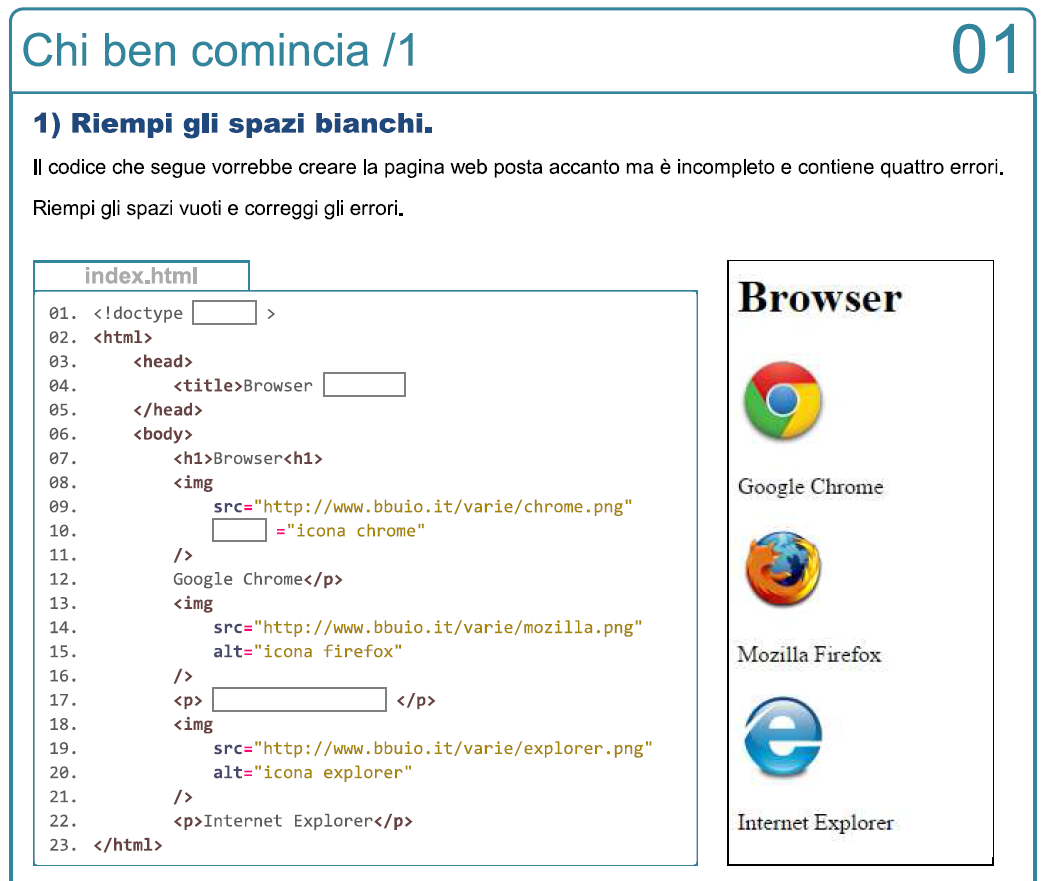Click the Internet Explorer icon in preview

pyautogui.click(x=783, y=737)
